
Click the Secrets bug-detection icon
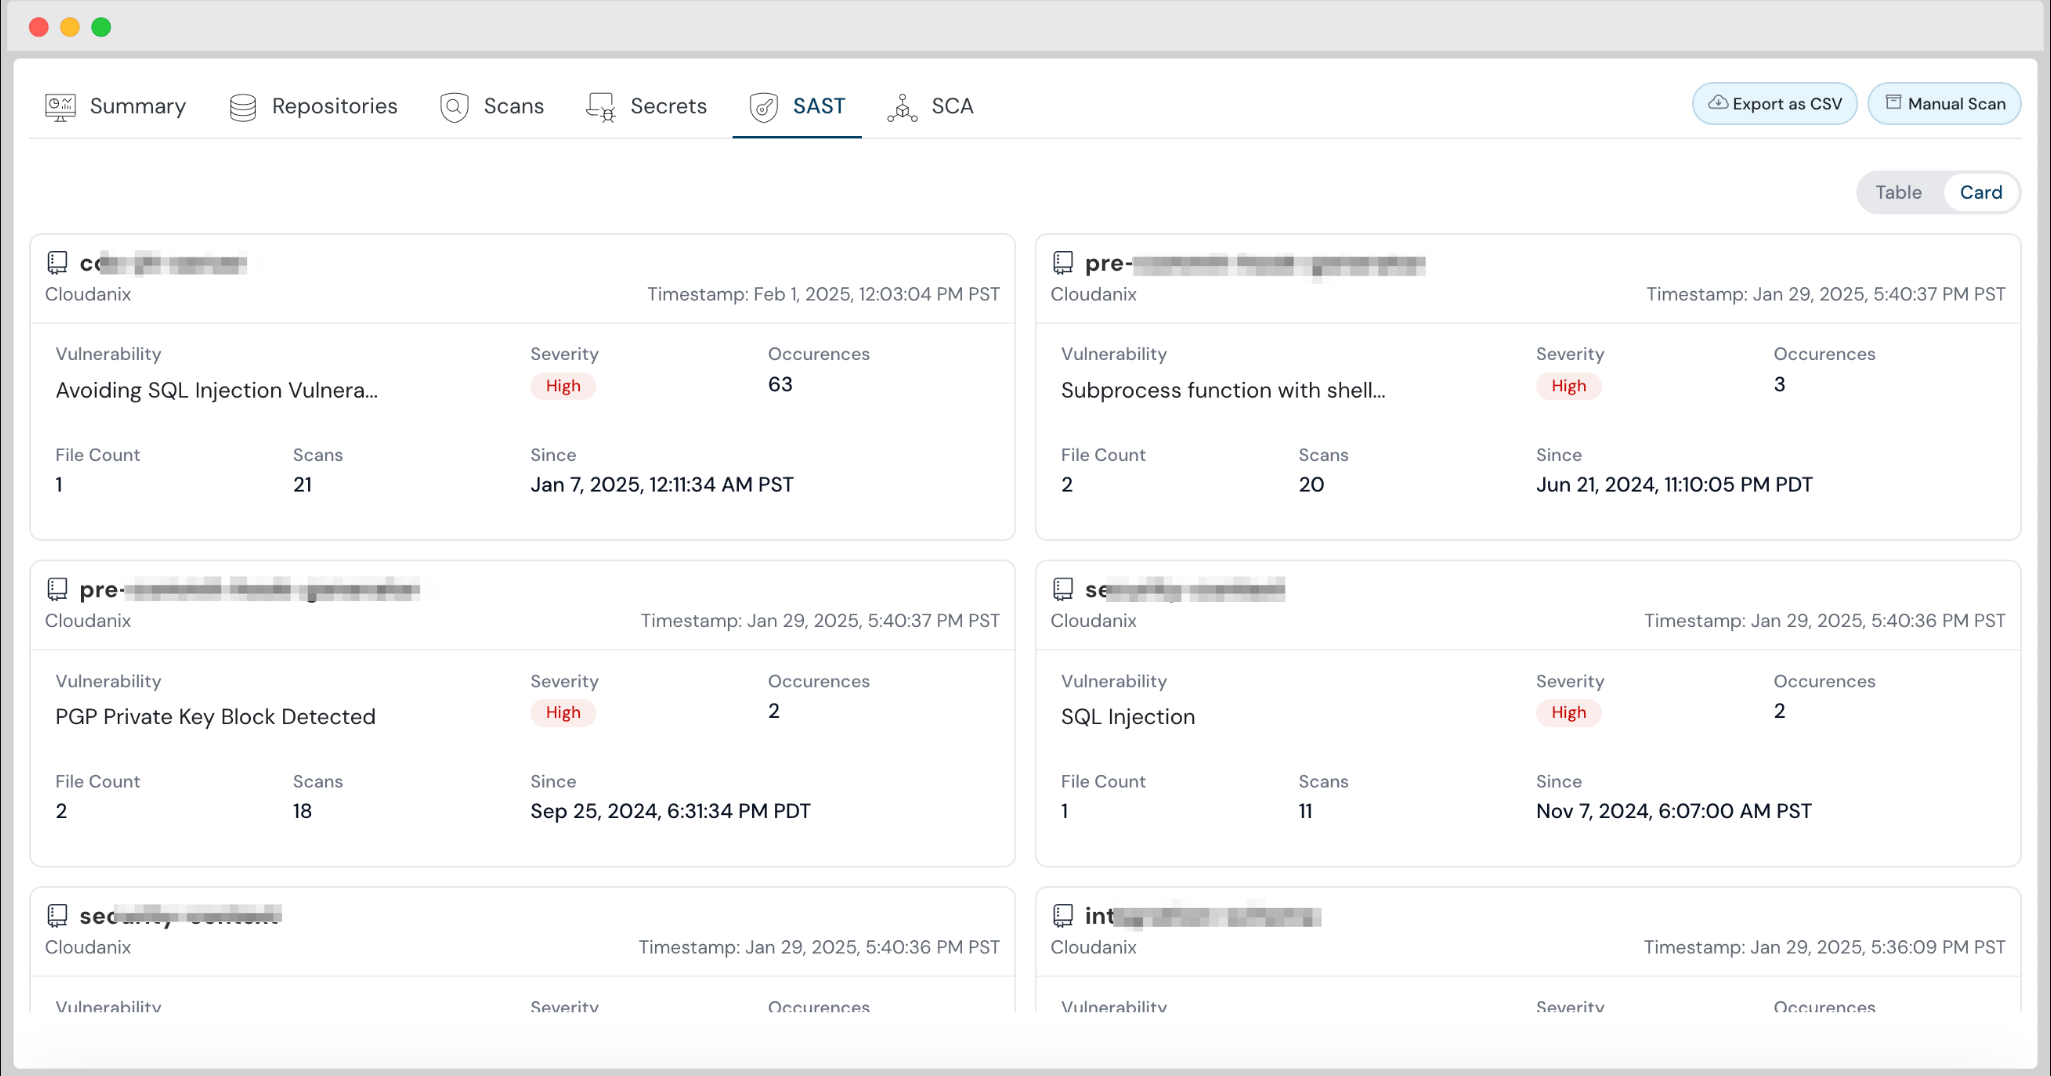(600, 106)
